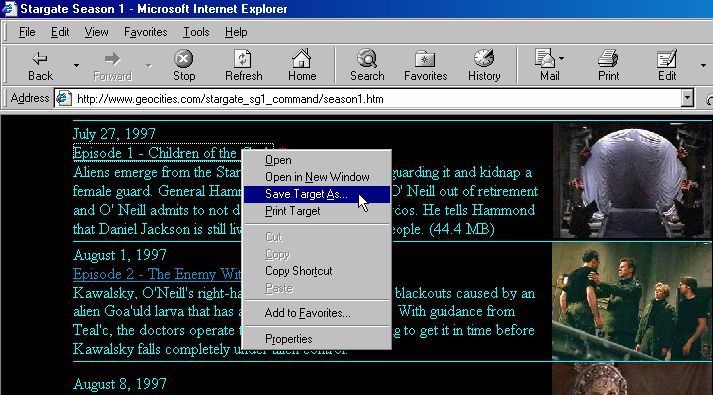Click the SG-1 team episode thumbnail
Screen dimensions: 713x395
632,301
